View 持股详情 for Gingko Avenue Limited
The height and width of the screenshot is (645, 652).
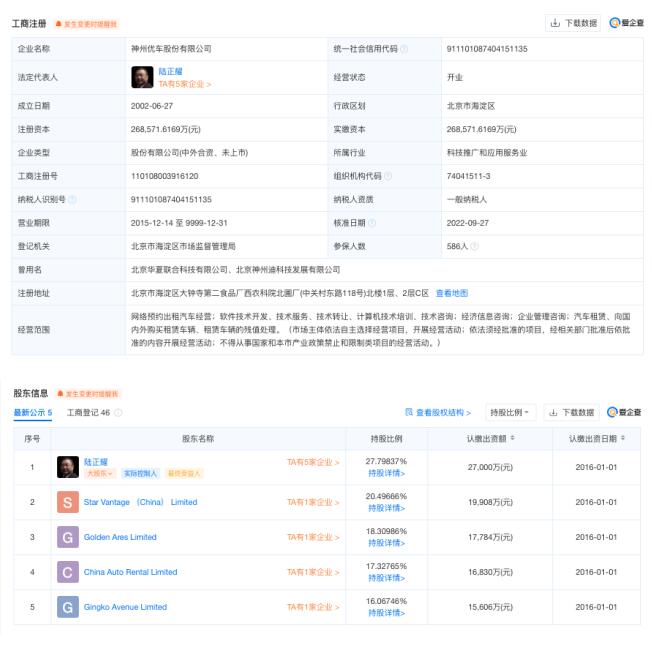pos(386,613)
